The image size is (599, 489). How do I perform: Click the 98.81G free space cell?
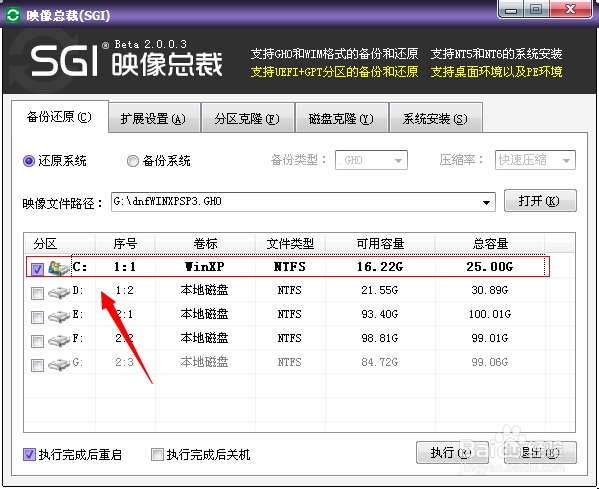point(380,338)
